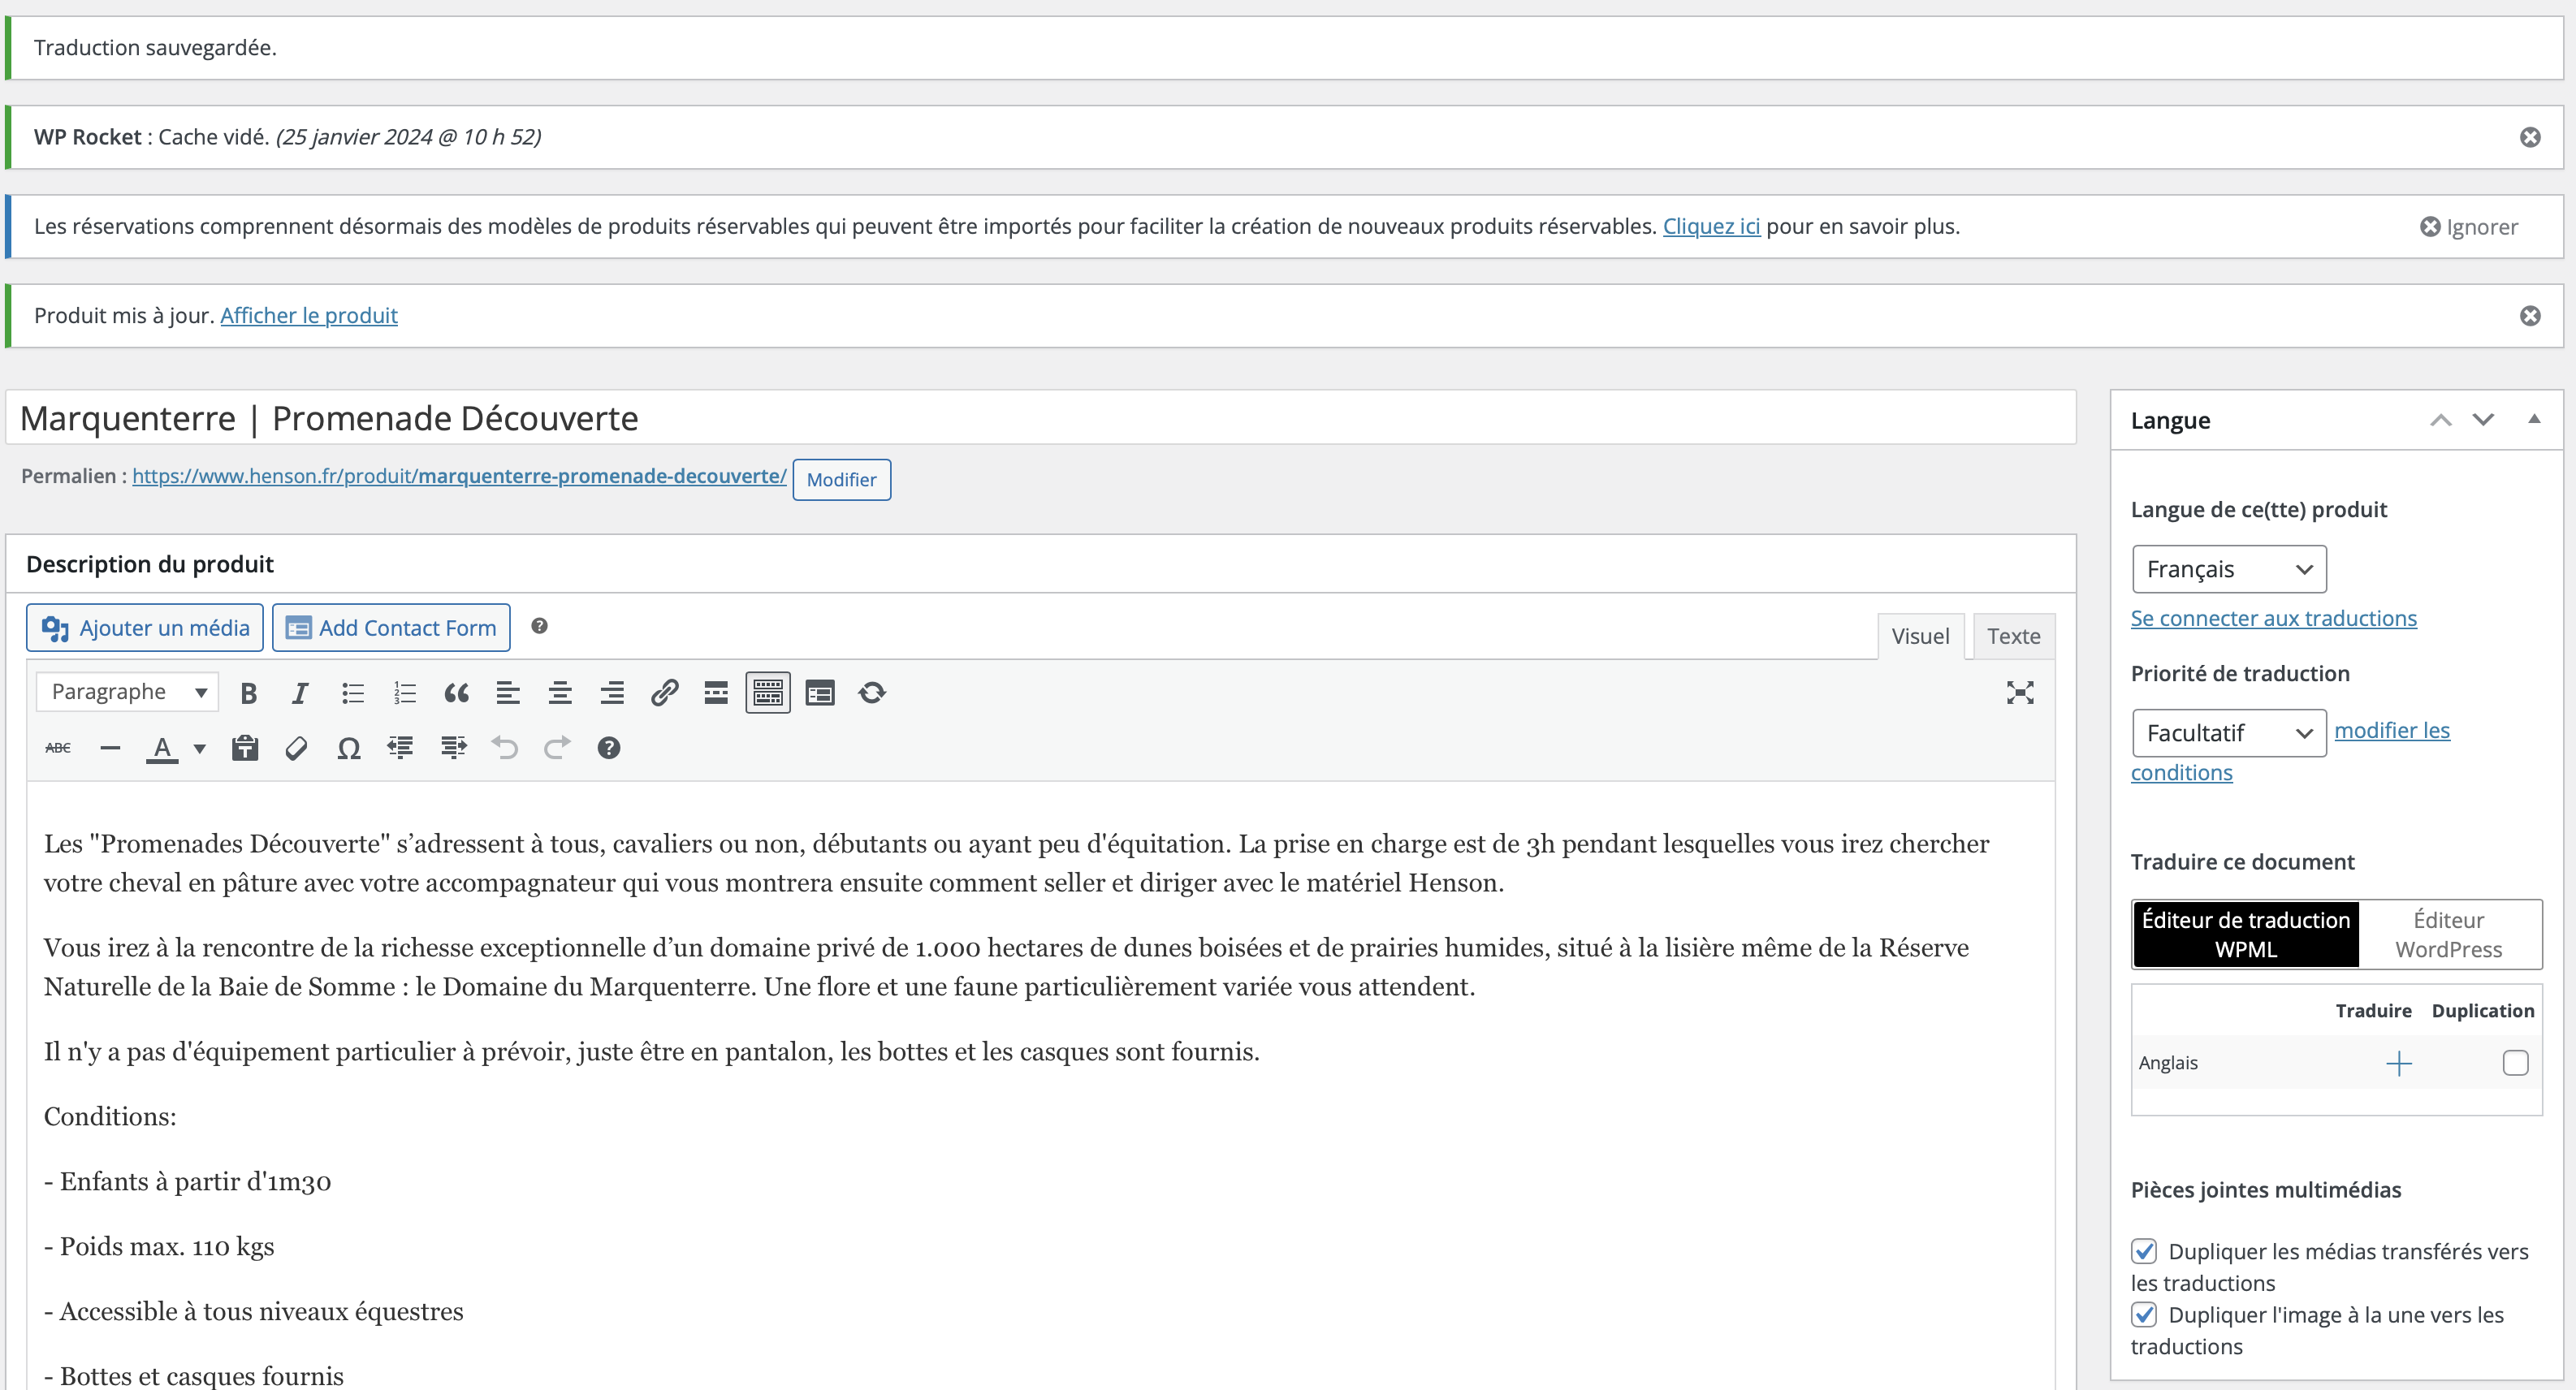The image size is (2576, 1390).
Task: Decrease paragraph indent
Action: pos(401,748)
